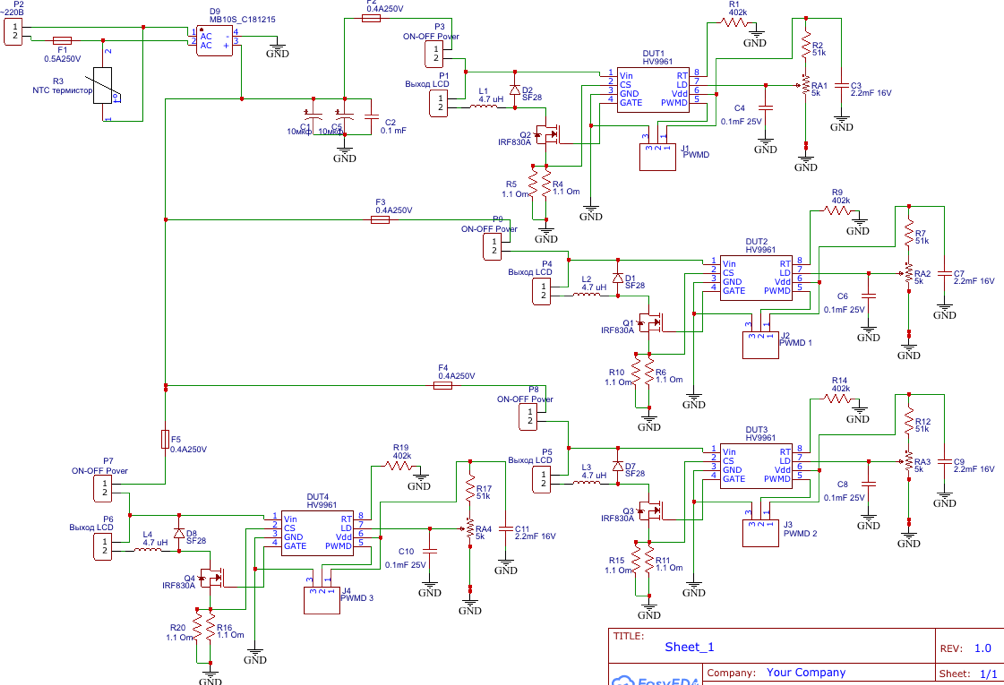The image size is (1004, 685).
Task: Click the D9 MB10S bridge rectifier
Action: tap(215, 39)
